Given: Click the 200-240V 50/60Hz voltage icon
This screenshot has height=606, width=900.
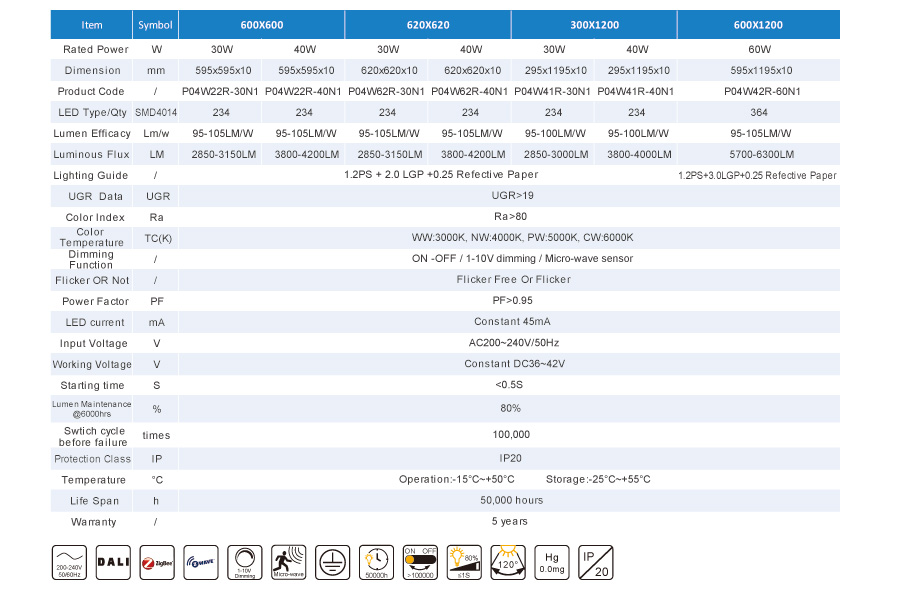Looking at the screenshot, I should click(x=68, y=563).
